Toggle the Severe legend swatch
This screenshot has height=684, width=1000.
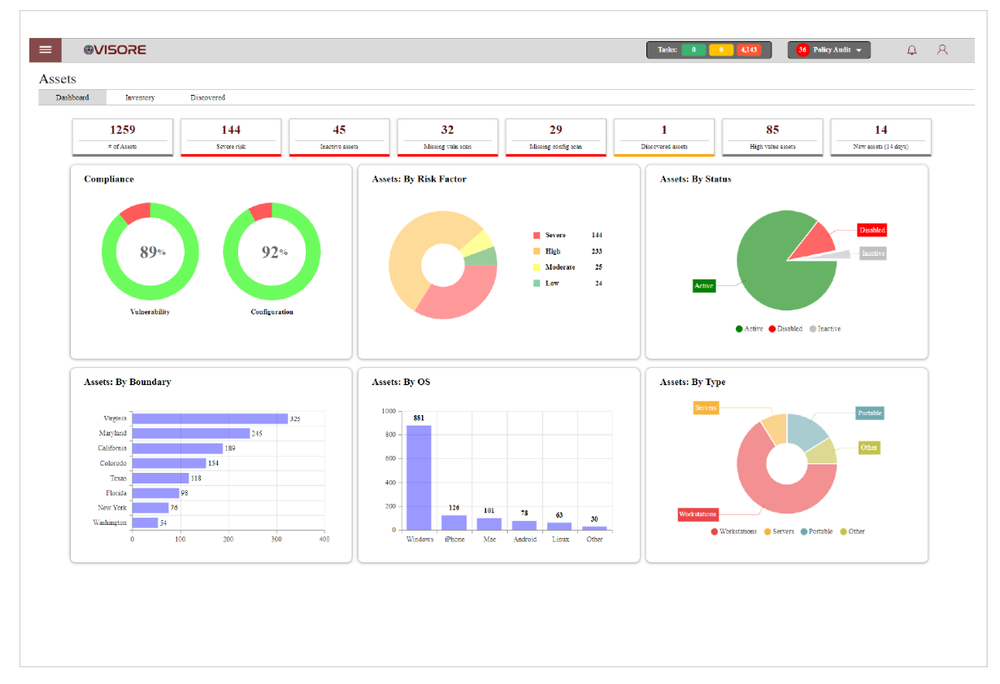point(537,235)
